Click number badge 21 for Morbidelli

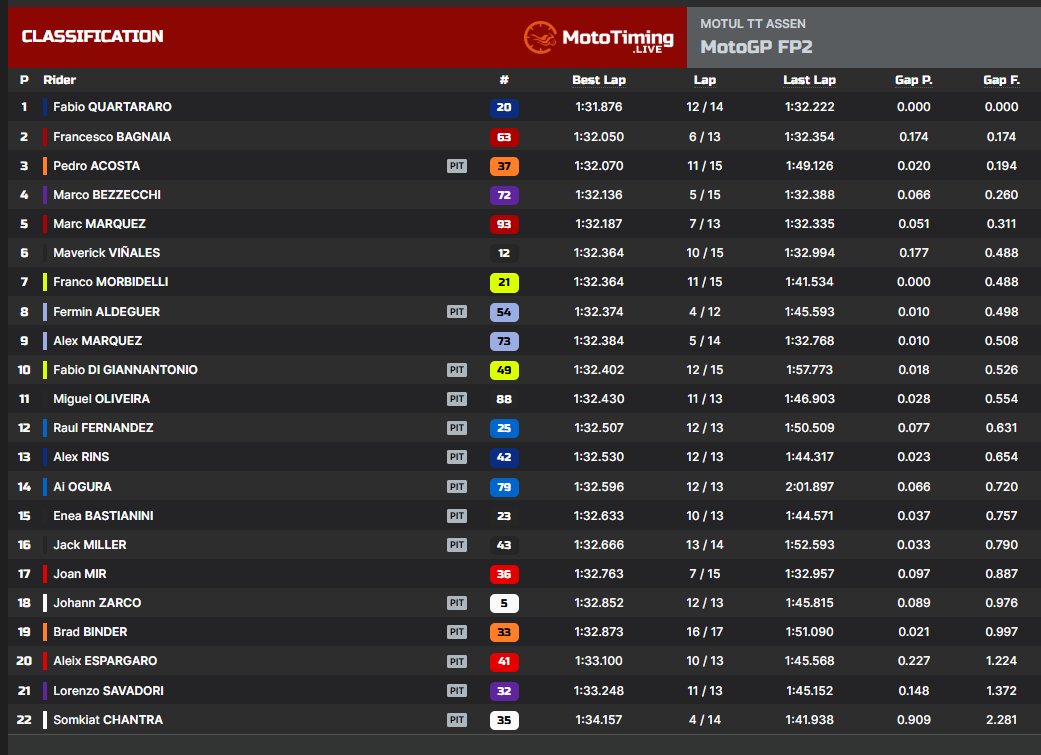click(x=504, y=282)
